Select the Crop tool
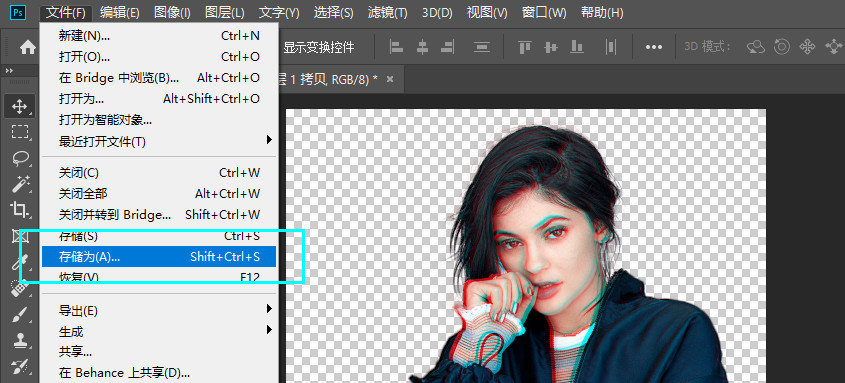Image resolution: width=845 pixels, height=383 pixels. 19,209
